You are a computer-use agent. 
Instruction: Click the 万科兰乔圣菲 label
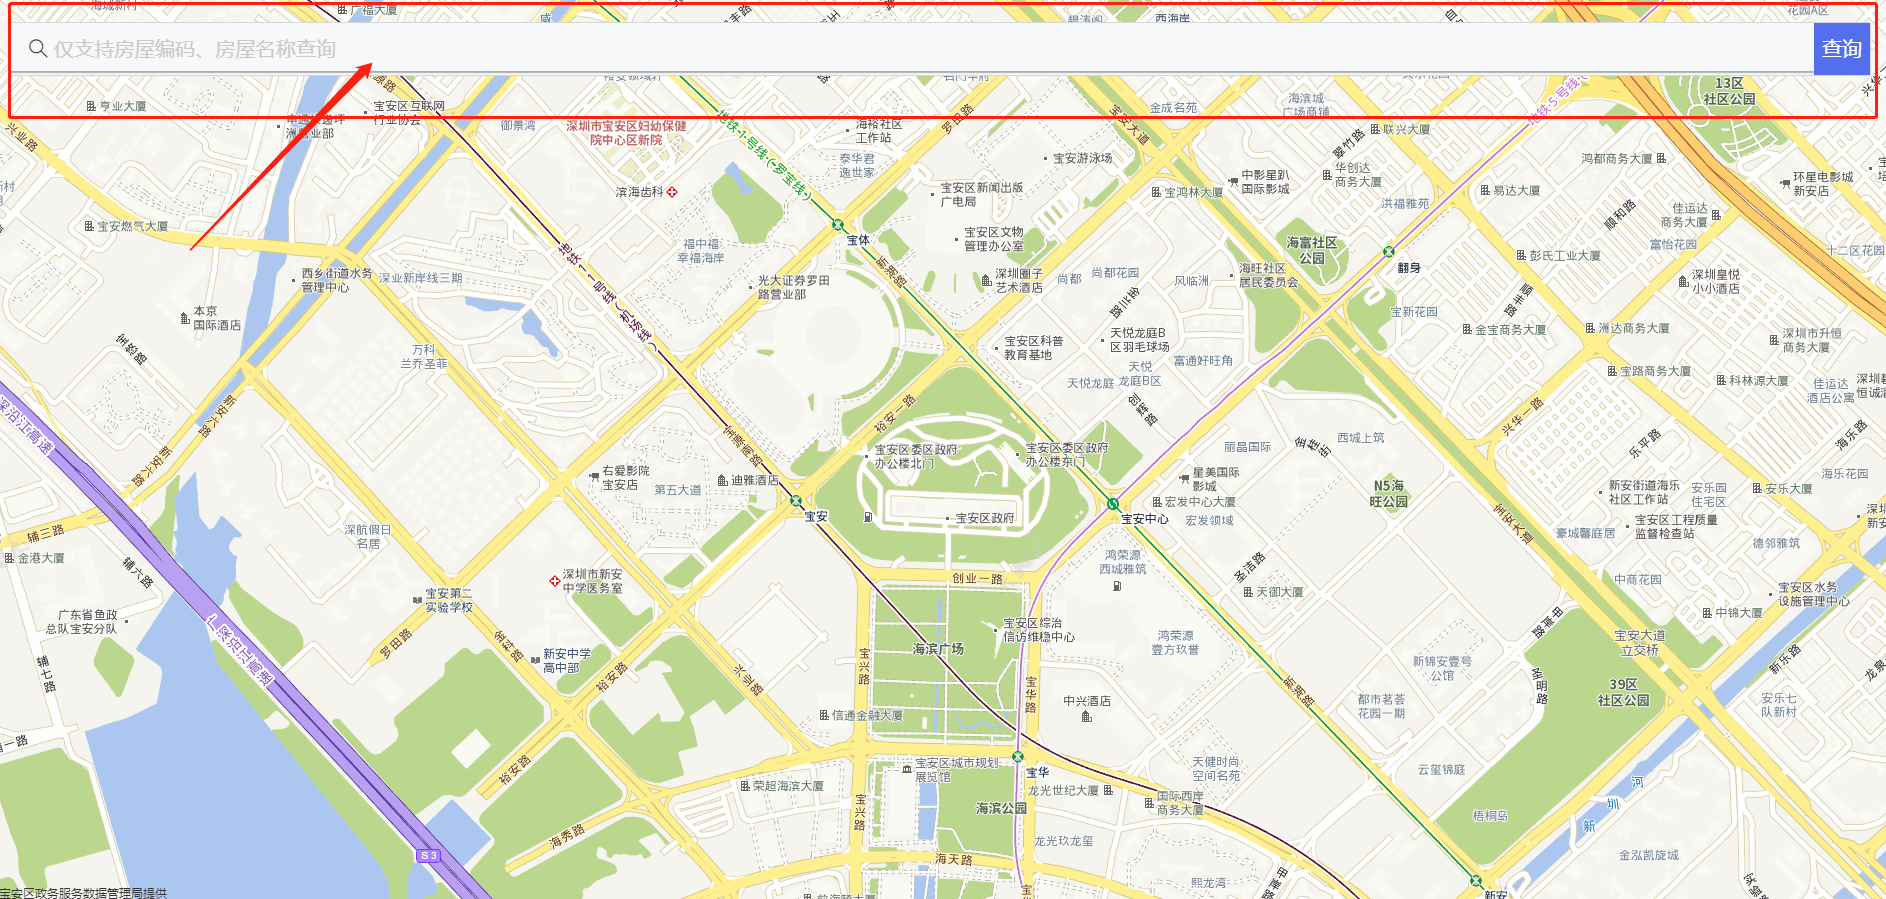pyautogui.click(x=424, y=357)
